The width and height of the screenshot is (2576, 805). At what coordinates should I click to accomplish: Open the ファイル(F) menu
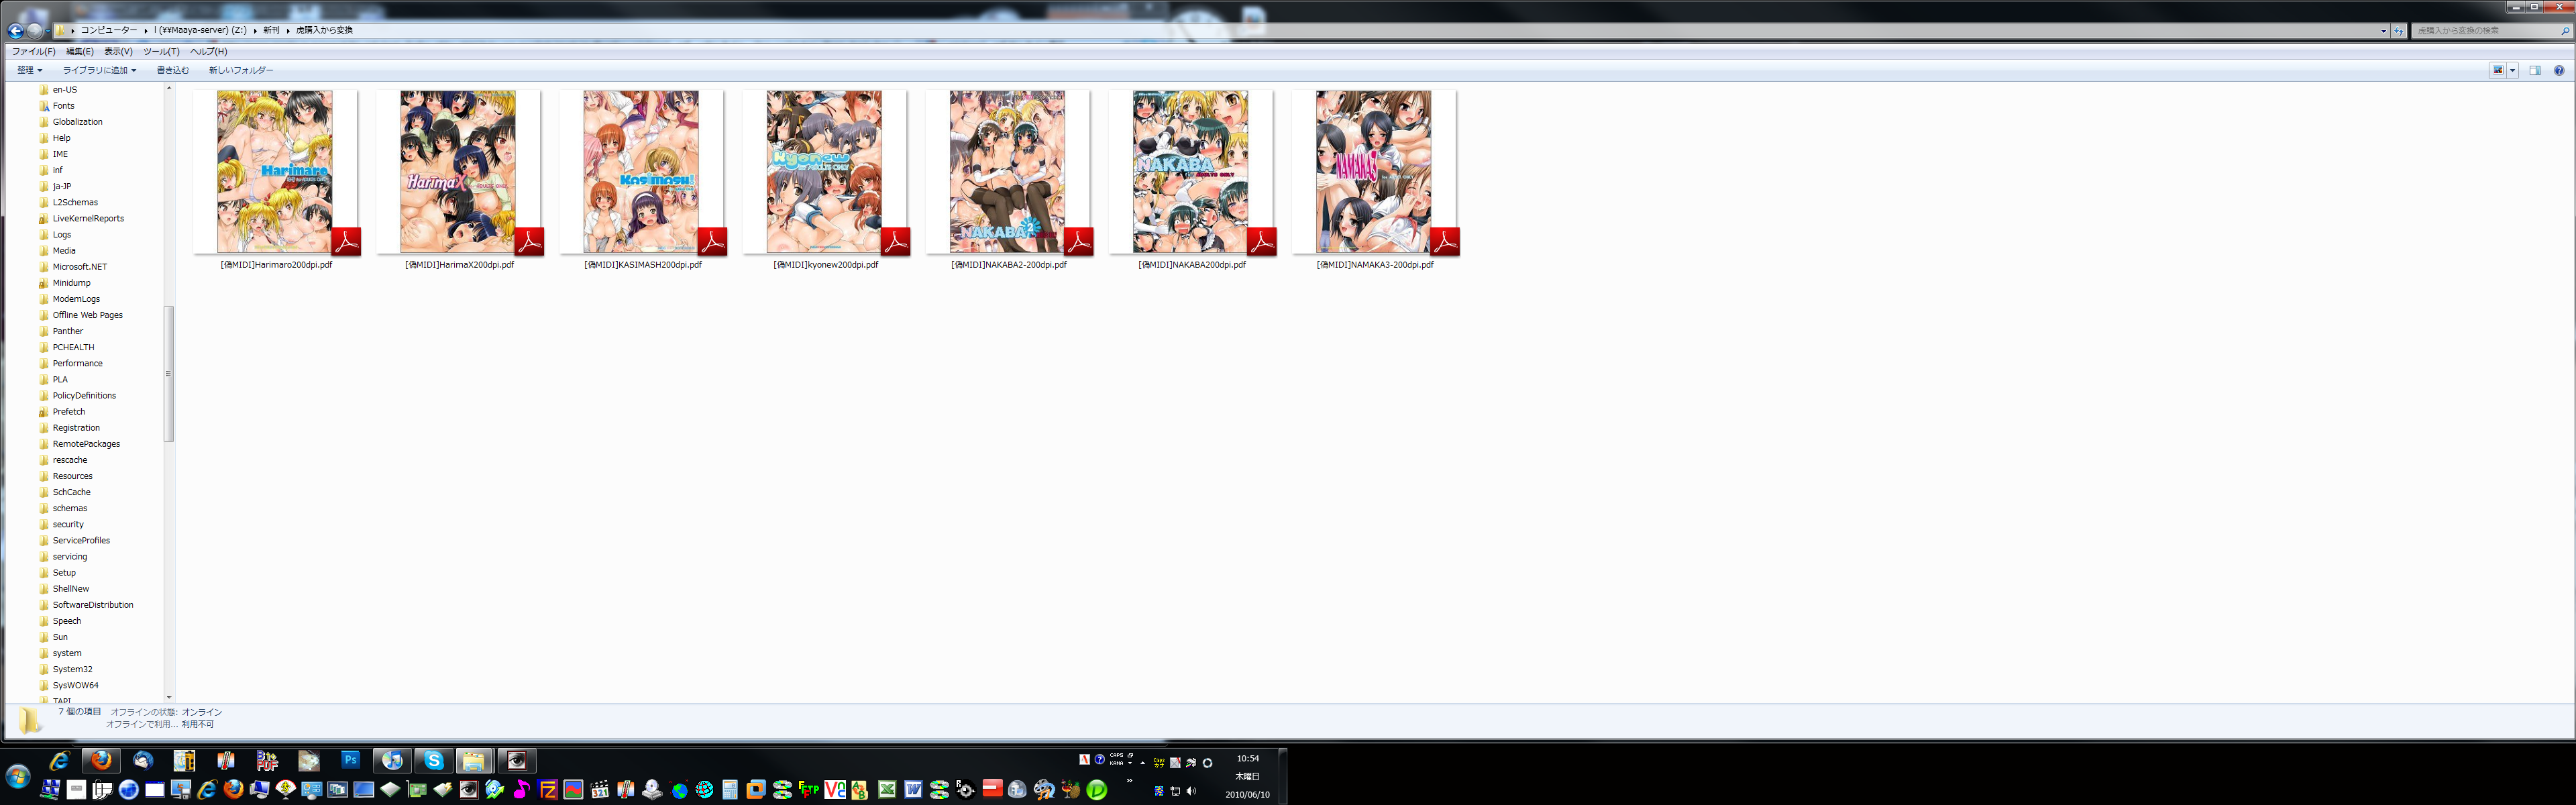pos(33,51)
